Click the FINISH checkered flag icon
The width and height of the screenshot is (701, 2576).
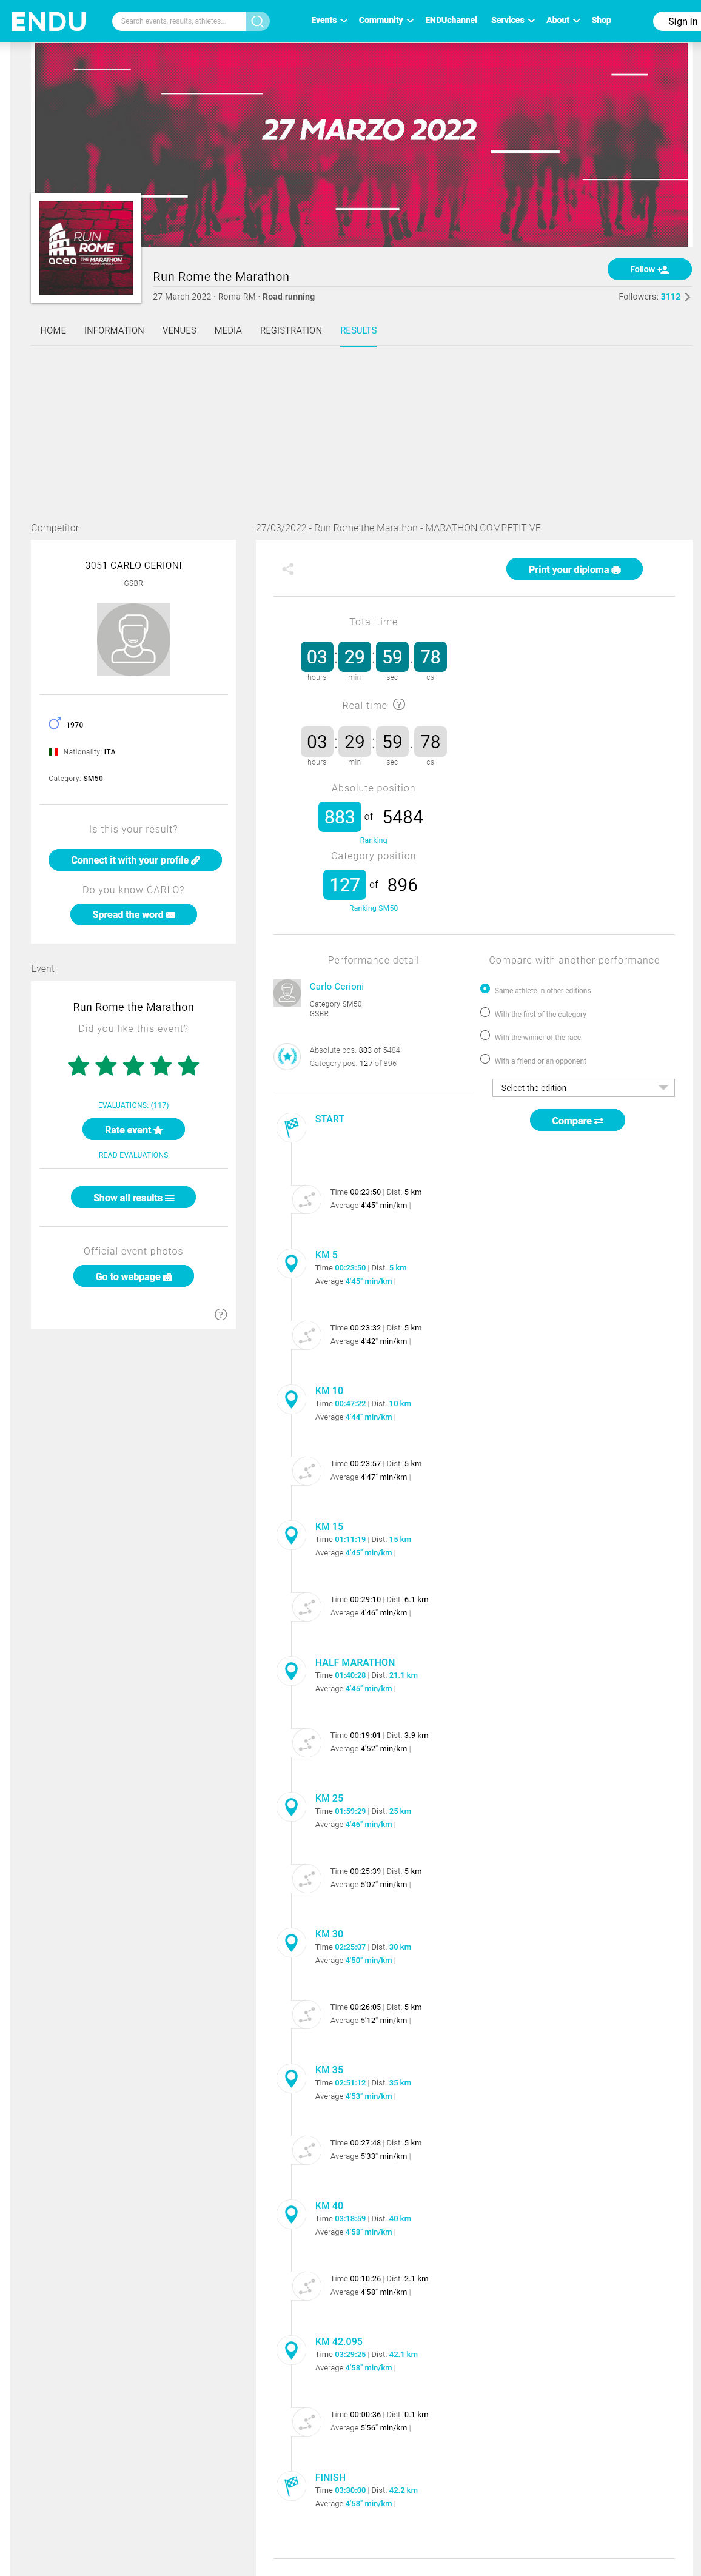tap(291, 2484)
